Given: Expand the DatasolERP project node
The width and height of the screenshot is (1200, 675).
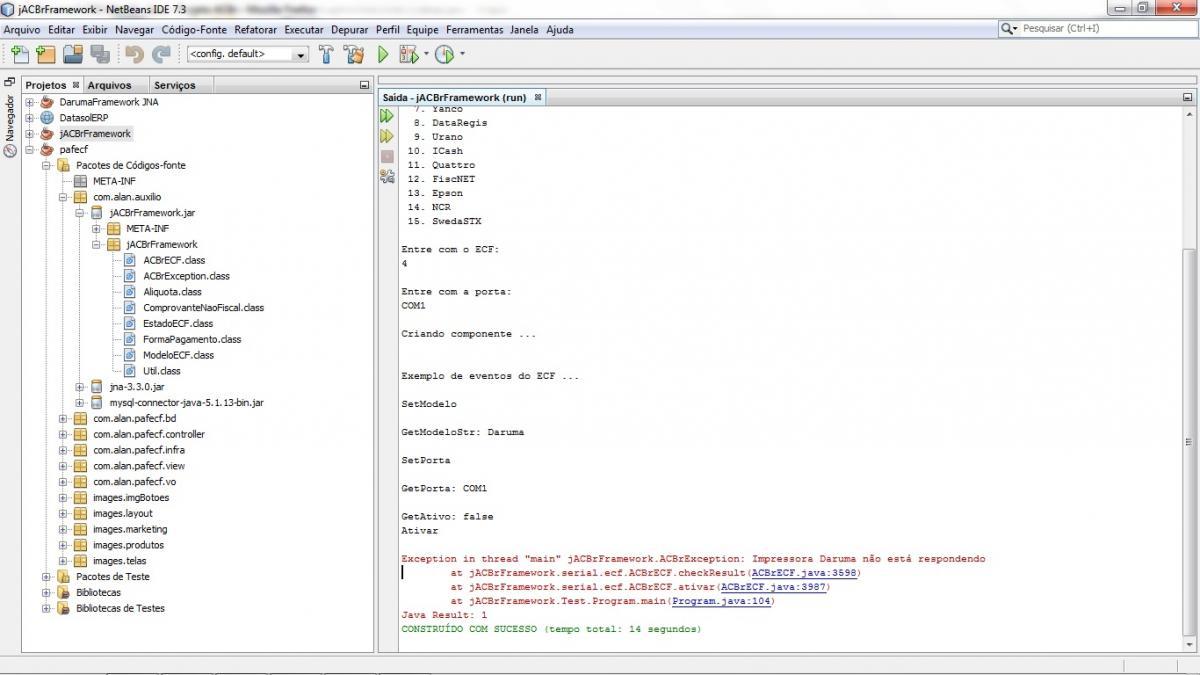Looking at the screenshot, I should pyautogui.click(x=30, y=117).
